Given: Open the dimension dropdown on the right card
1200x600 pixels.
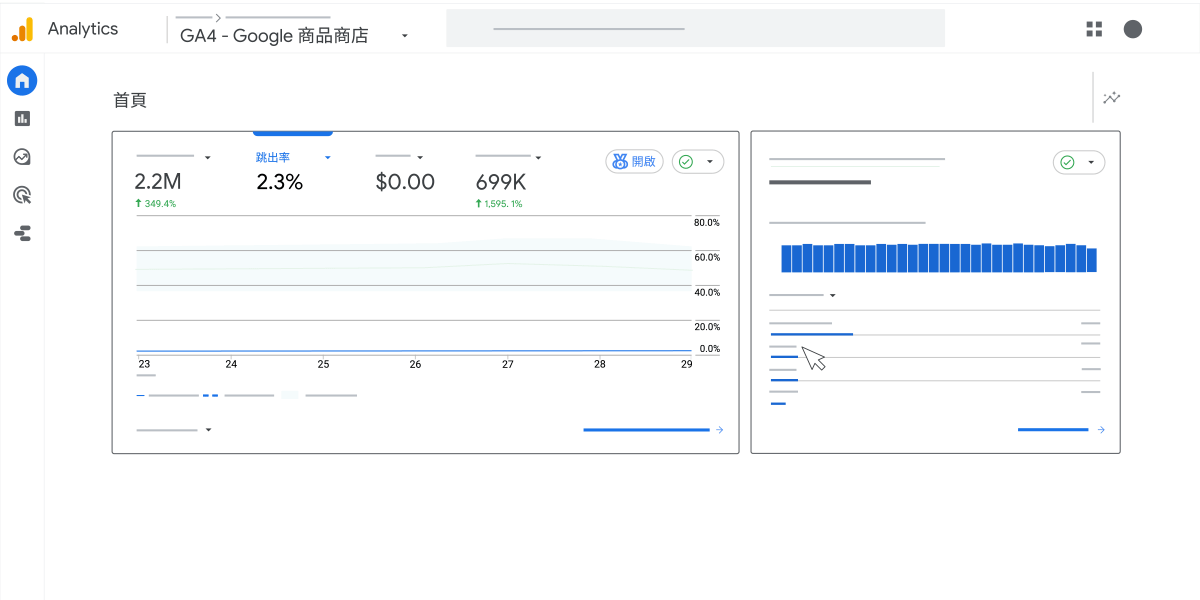Looking at the screenshot, I should (x=831, y=294).
